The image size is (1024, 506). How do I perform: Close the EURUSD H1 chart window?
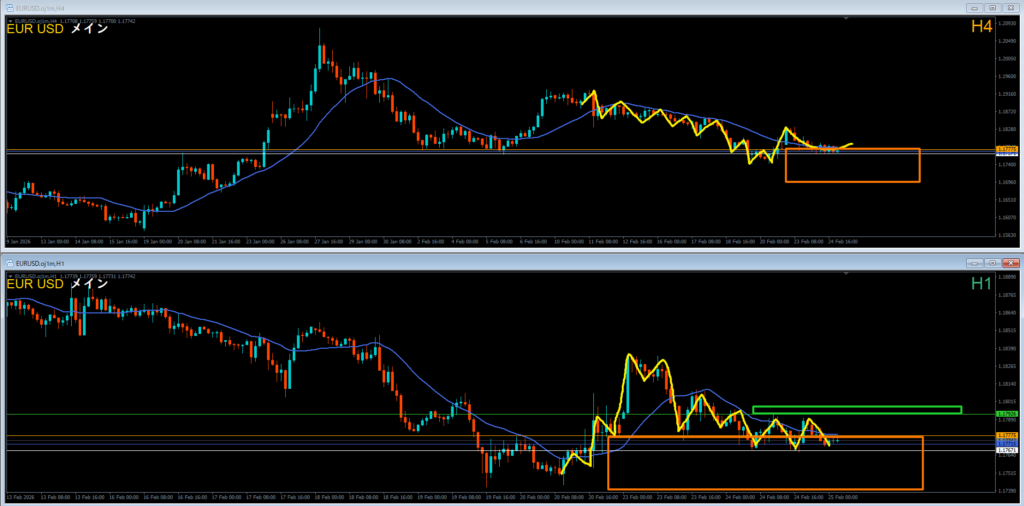coord(1010,262)
